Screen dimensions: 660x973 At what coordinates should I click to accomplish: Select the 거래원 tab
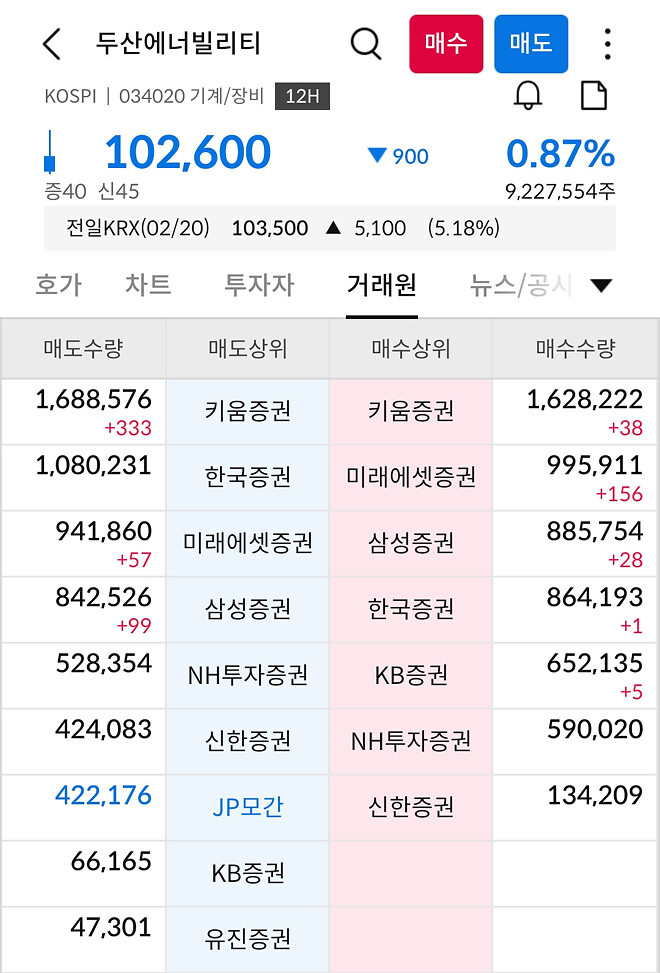coord(381,285)
